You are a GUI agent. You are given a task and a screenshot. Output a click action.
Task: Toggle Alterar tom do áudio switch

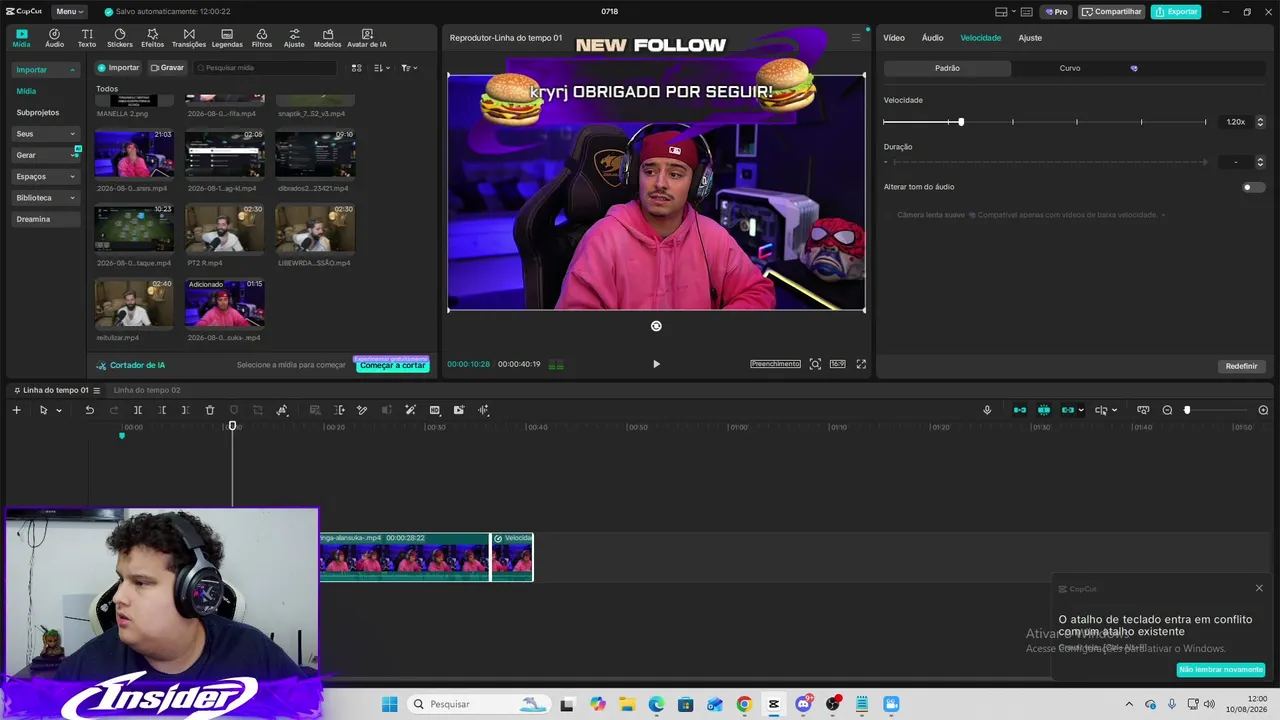(1252, 187)
